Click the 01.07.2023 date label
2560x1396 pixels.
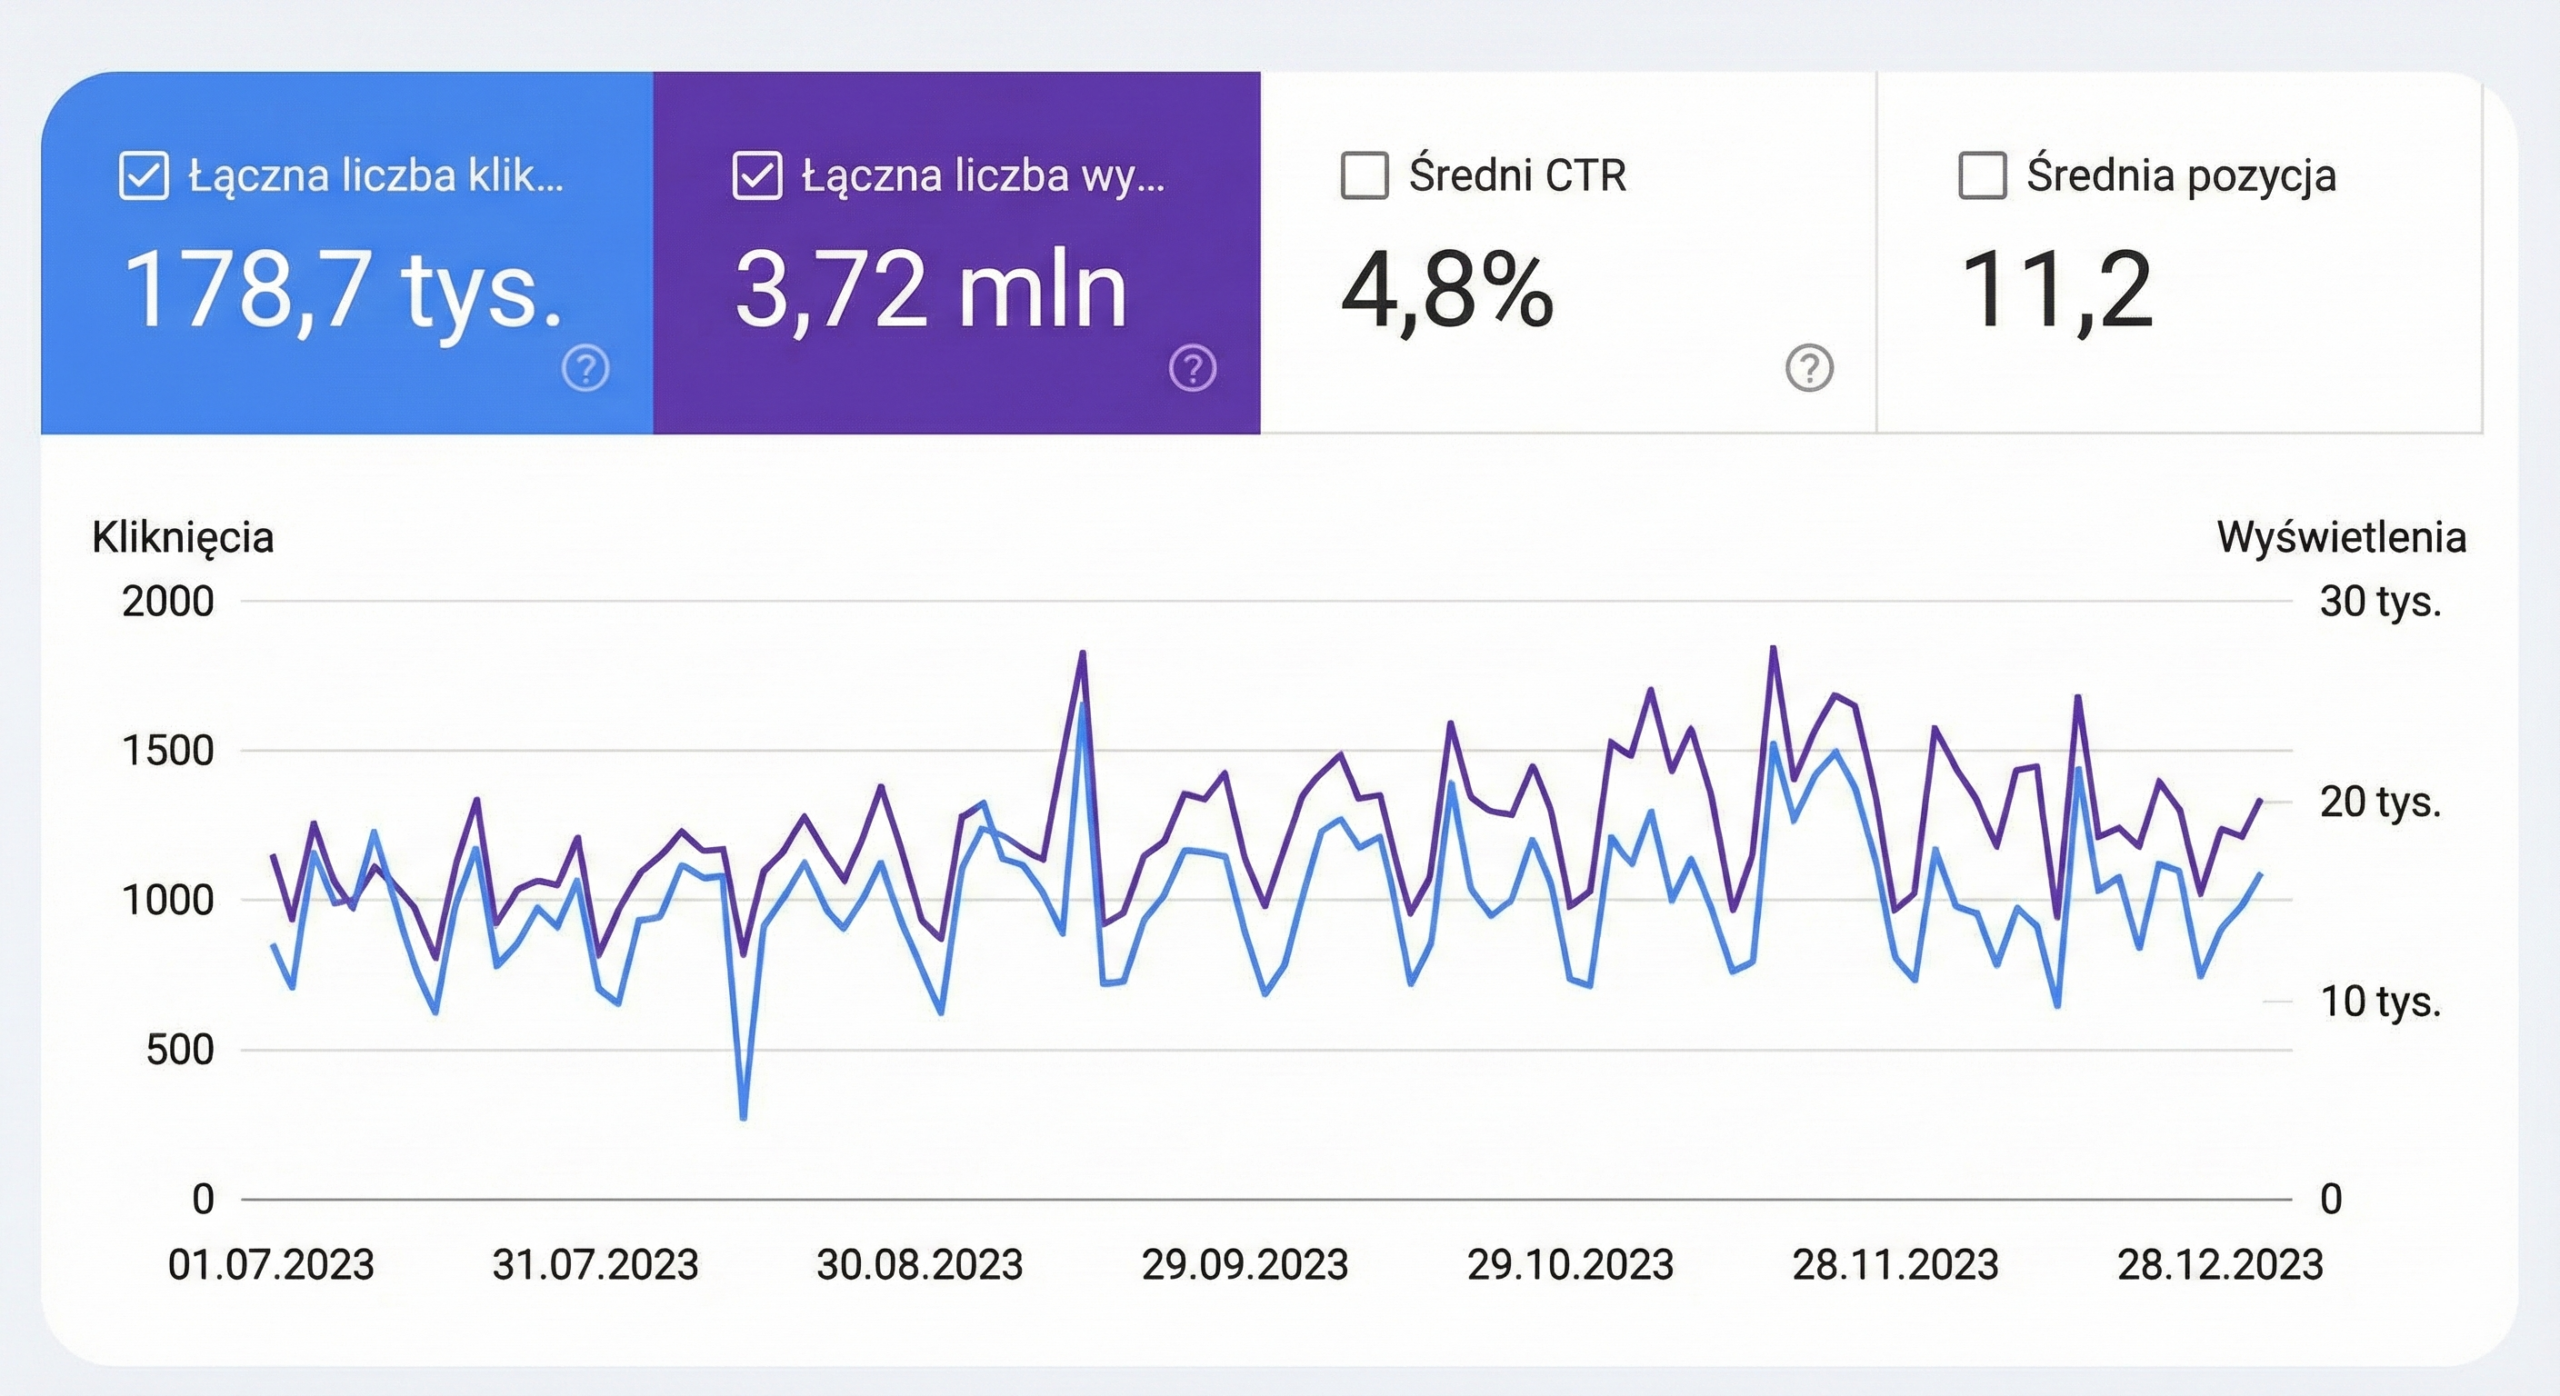[271, 1265]
